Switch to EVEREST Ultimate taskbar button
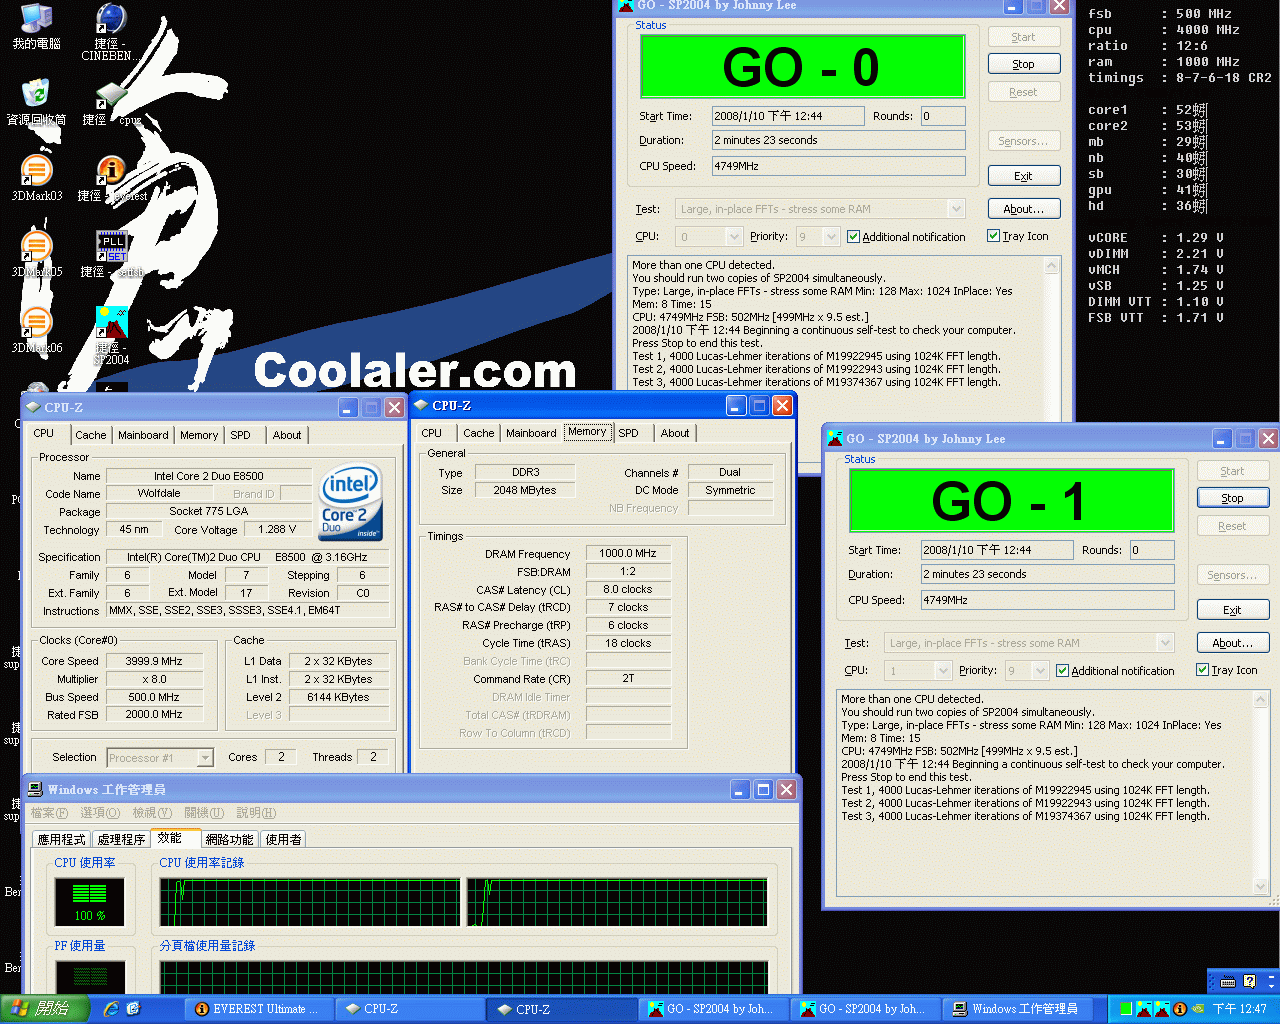This screenshot has width=1280, height=1024. [258, 1009]
